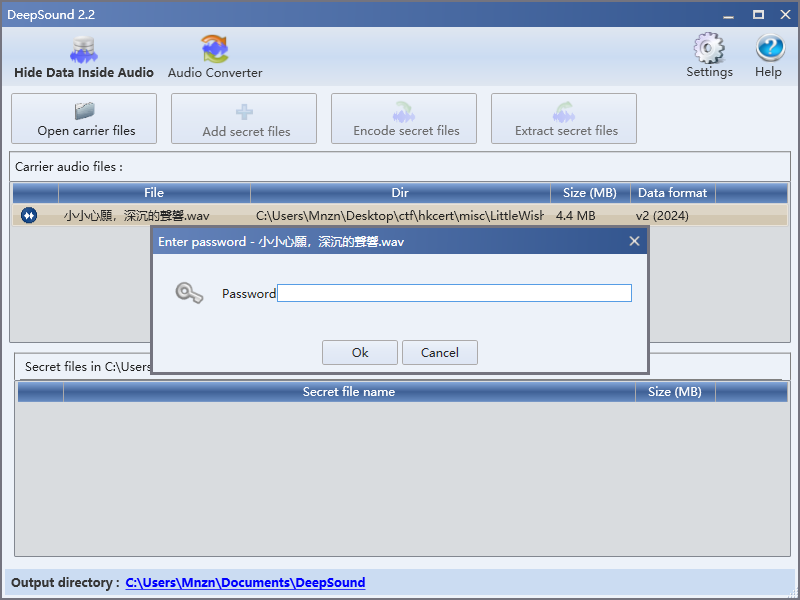
Task: Confirm the password with Ok
Action: coord(360,352)
